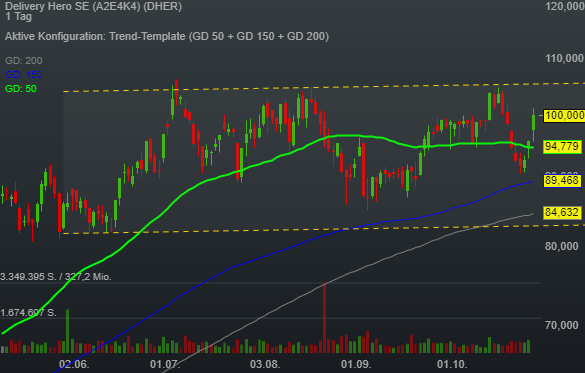Image resolution: width=585 pixels, height=373 pixels.
Task: Click the GD: 200 legend label
Action: point(24,60)
